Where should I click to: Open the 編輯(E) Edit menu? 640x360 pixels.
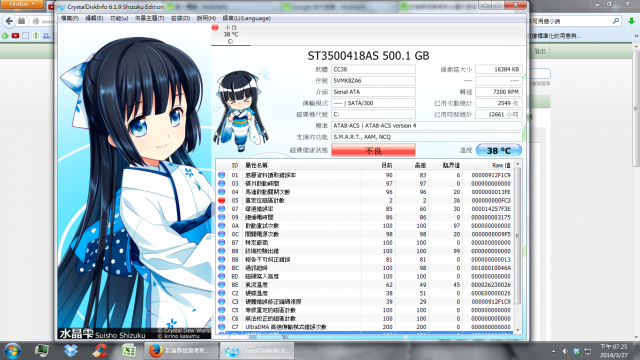[x=94, y=18]
